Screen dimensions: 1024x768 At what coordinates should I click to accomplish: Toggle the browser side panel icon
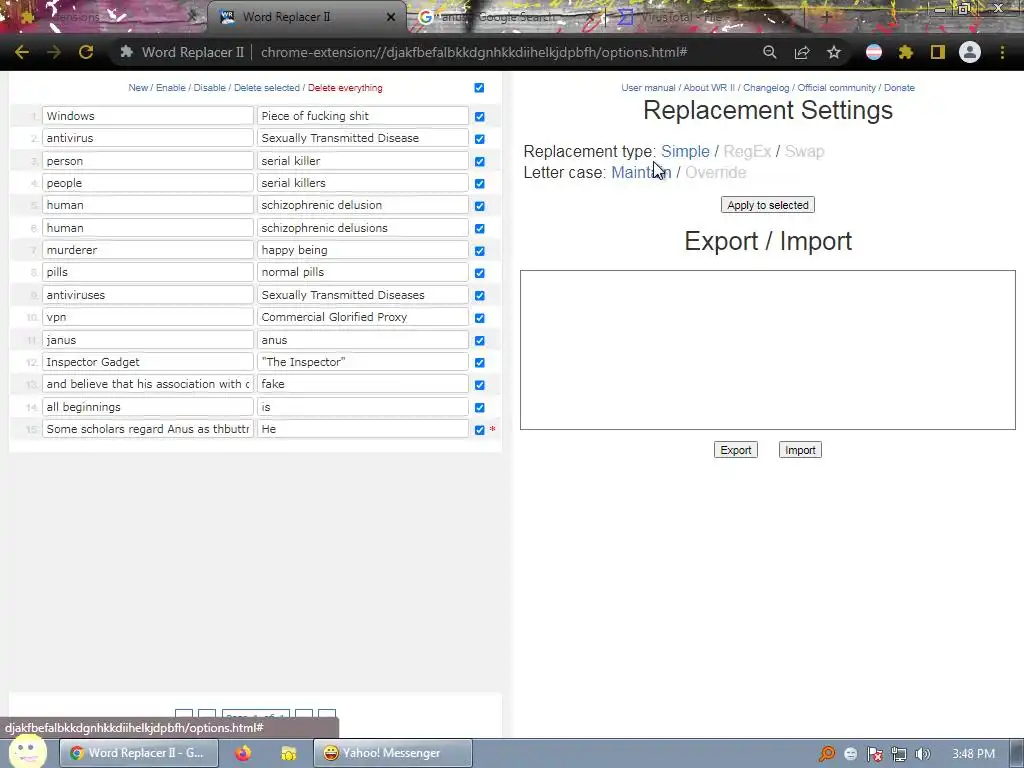(x=937, y=52)
